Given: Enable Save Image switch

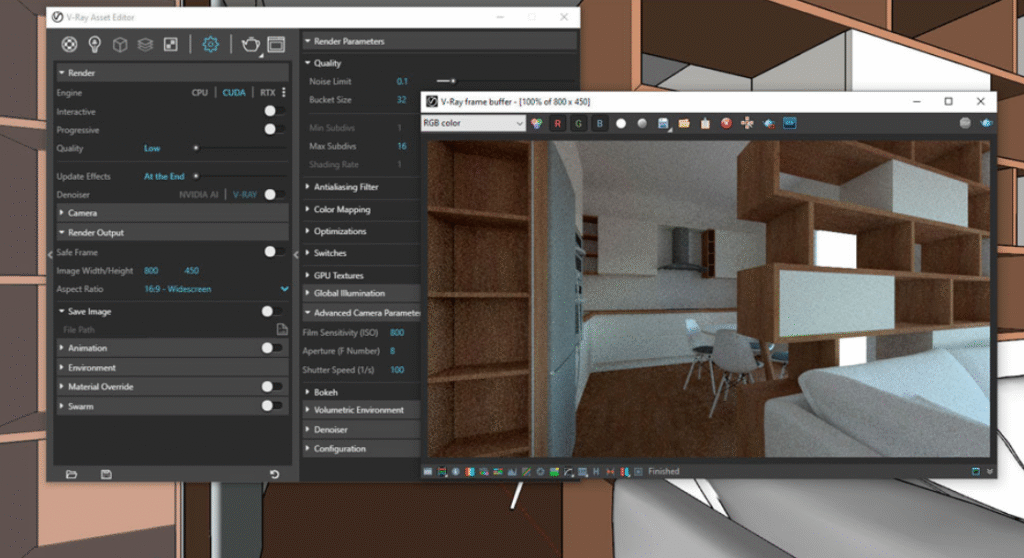Looking at the screenshot, I should [x=272, y=312].
